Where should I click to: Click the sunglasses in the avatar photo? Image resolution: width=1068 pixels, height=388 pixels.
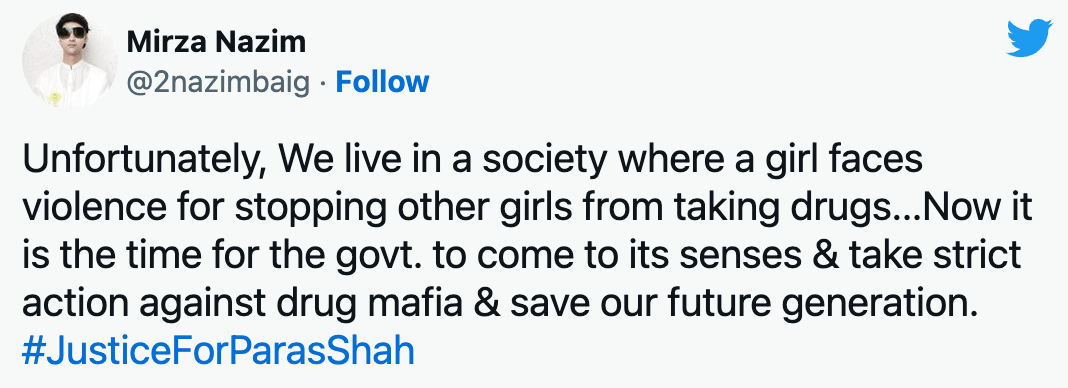click(72, 32)
